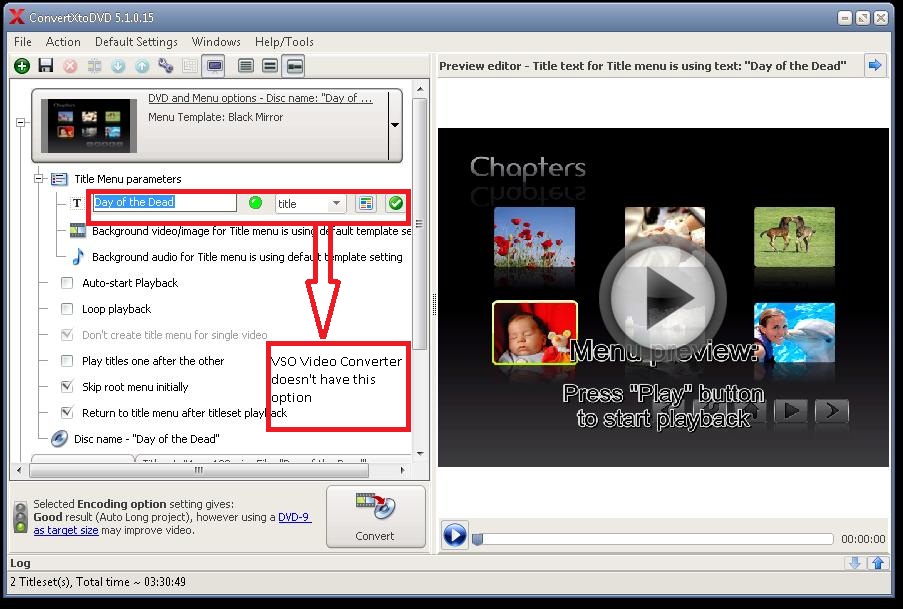Image resolution: width=903 pixels, height=609 pixels.
Task: Select the detailed list view icon
Action: click(246, 66)
